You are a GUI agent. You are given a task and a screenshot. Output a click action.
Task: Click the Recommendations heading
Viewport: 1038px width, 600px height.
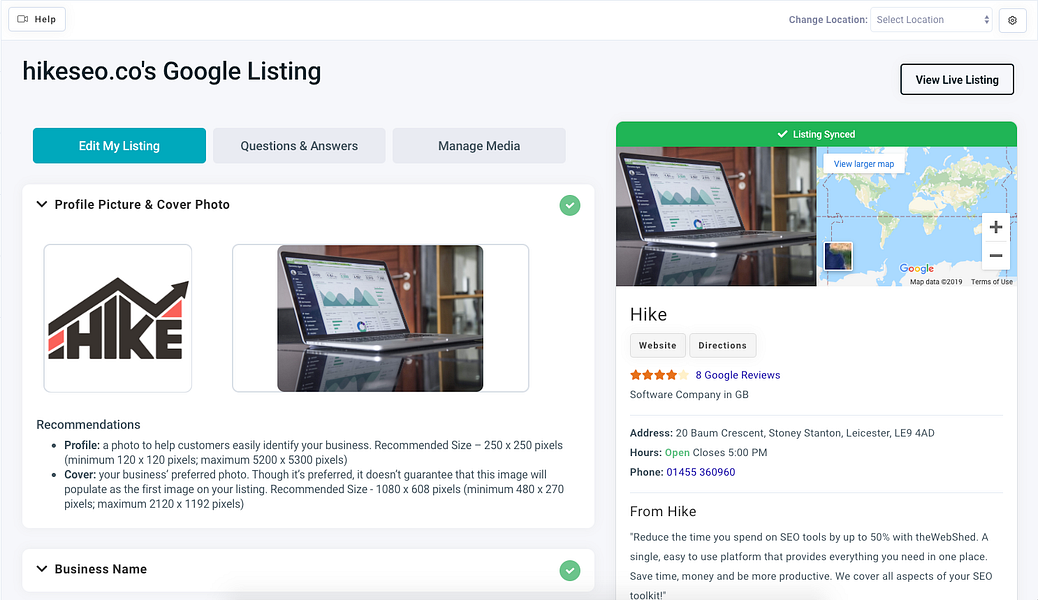click(x=88, y=425)
